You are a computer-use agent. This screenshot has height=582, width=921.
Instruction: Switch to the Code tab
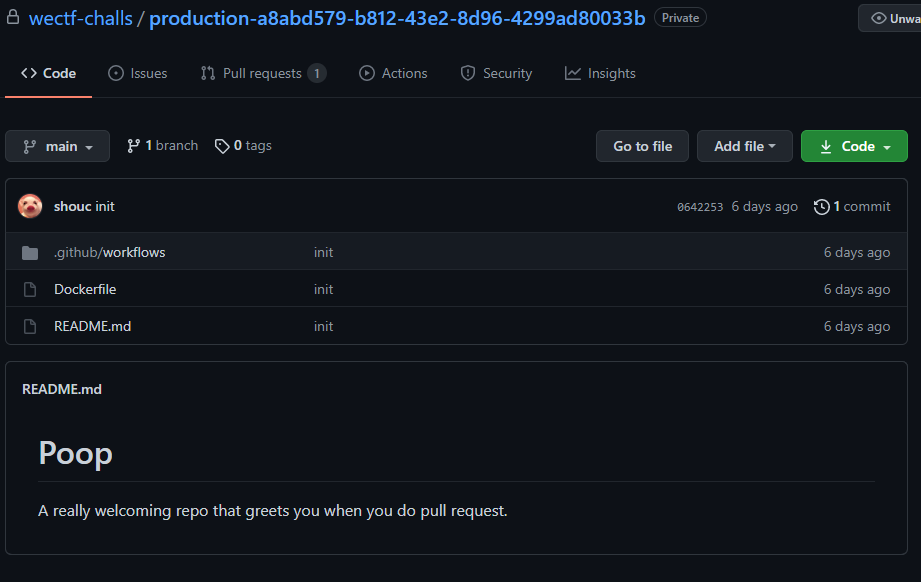[x=48, y=73]
